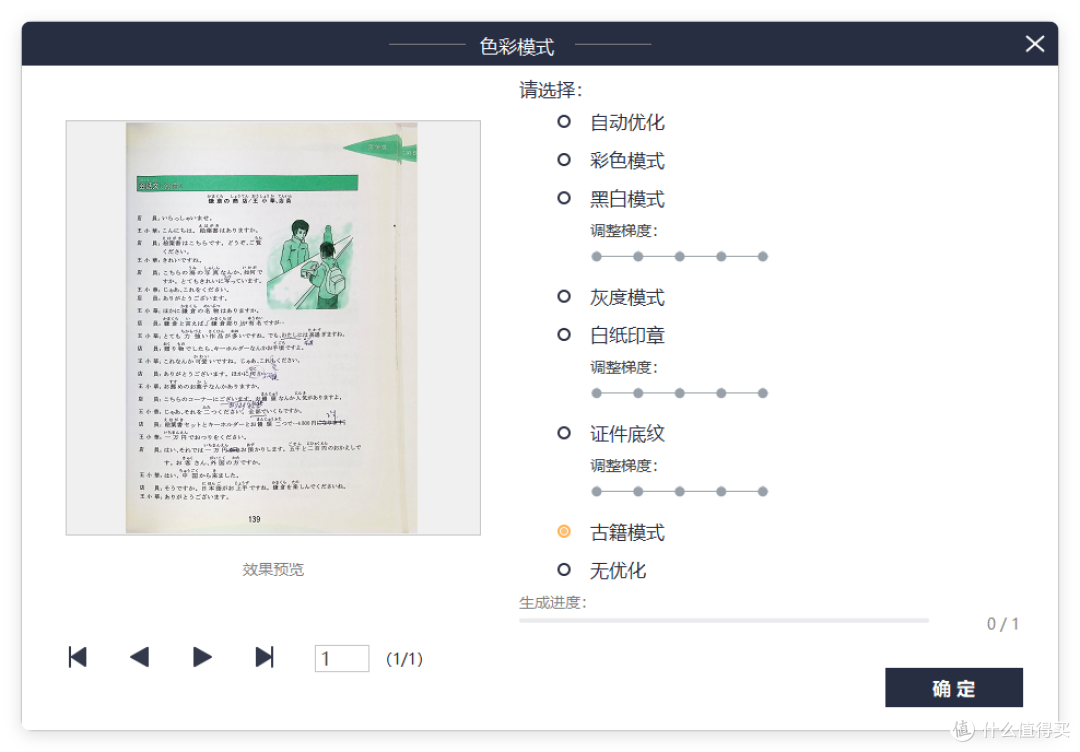
Task: Close the 色彩模式 dialog
Action: coord(1035,44)
